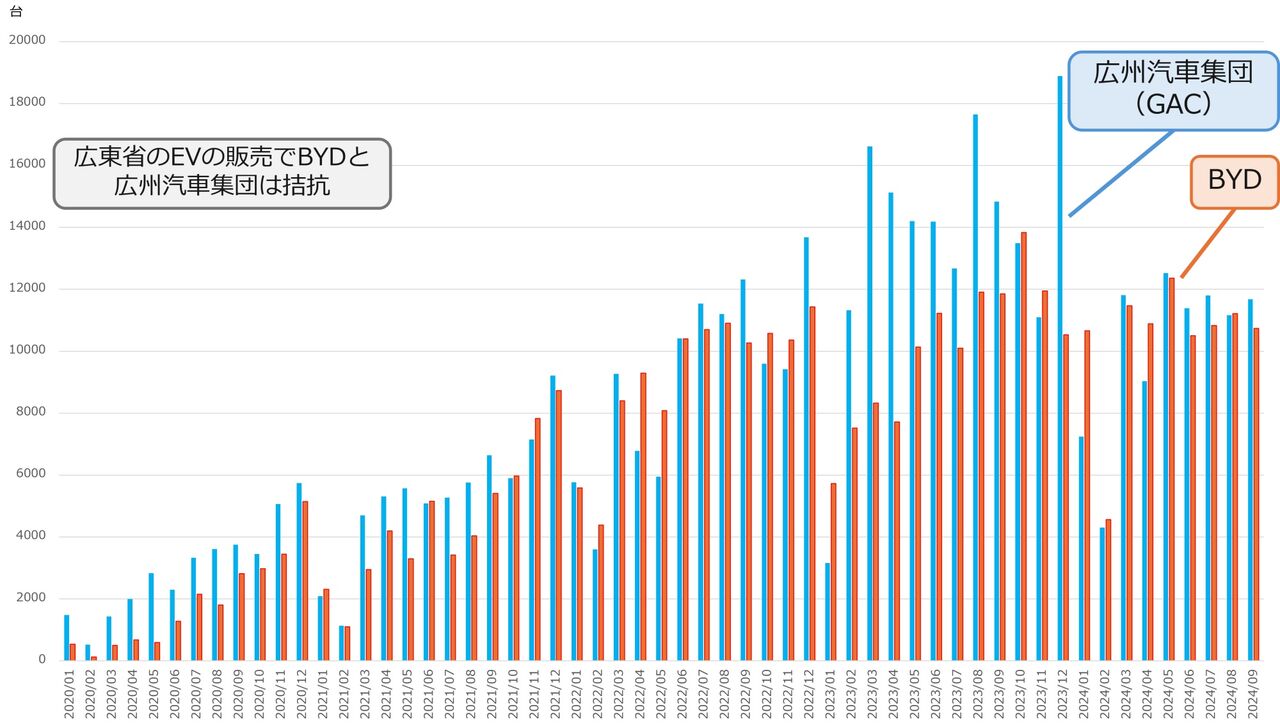Select the blue GAC bar for 2023/08
Viewport: 1280px width, 728px height.
(975, 387)
